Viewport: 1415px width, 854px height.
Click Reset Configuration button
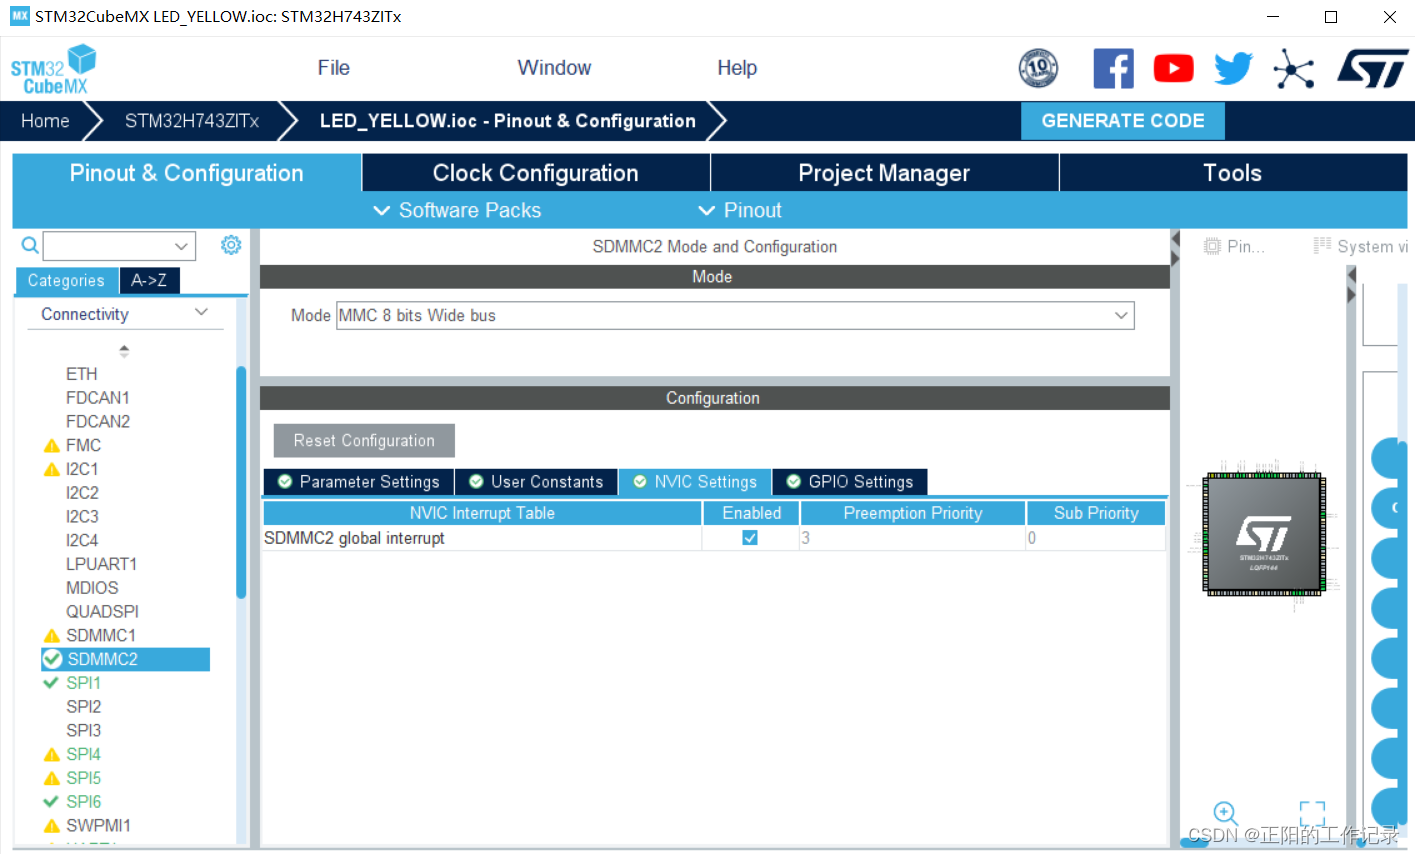pyautogui.click(x=364, y=441)
